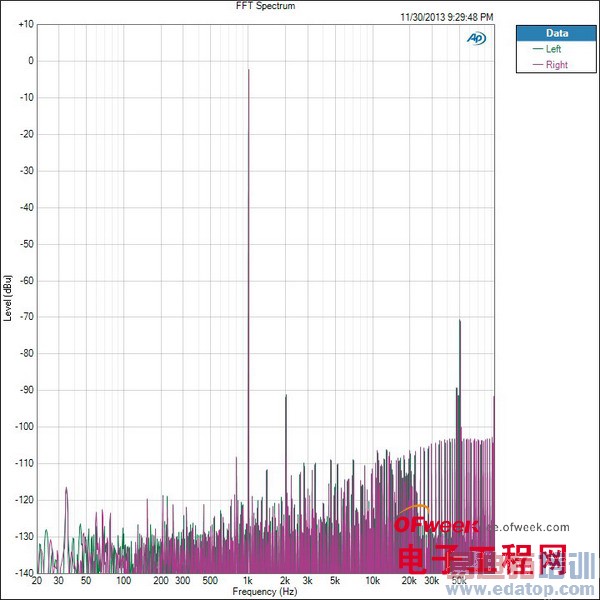Click the timestamp 11/30/2013 9:29:48 PM

447,17
